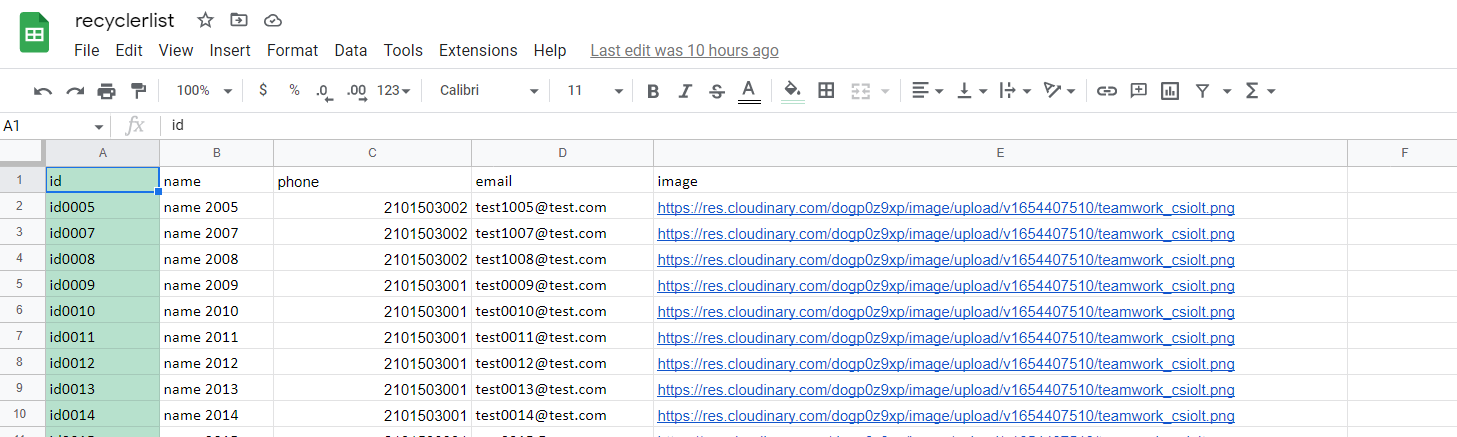Expand the Calibri font dropdown
Viewport: 1457px width, 437px height.
489,91
